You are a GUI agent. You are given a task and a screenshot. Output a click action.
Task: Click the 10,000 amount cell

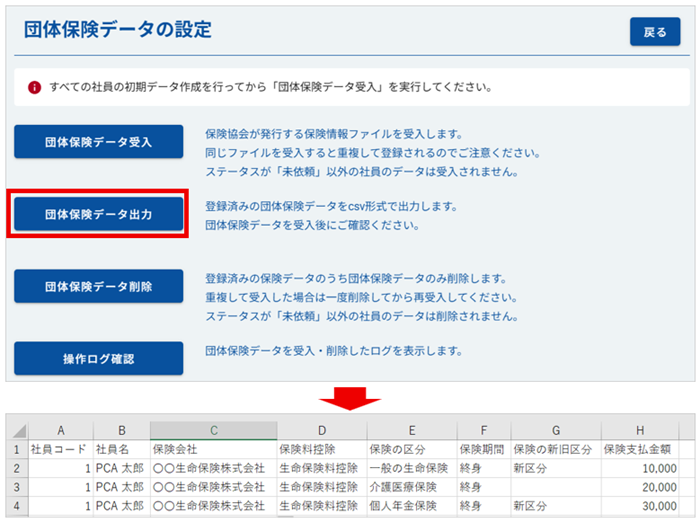(x=640, y=468)
